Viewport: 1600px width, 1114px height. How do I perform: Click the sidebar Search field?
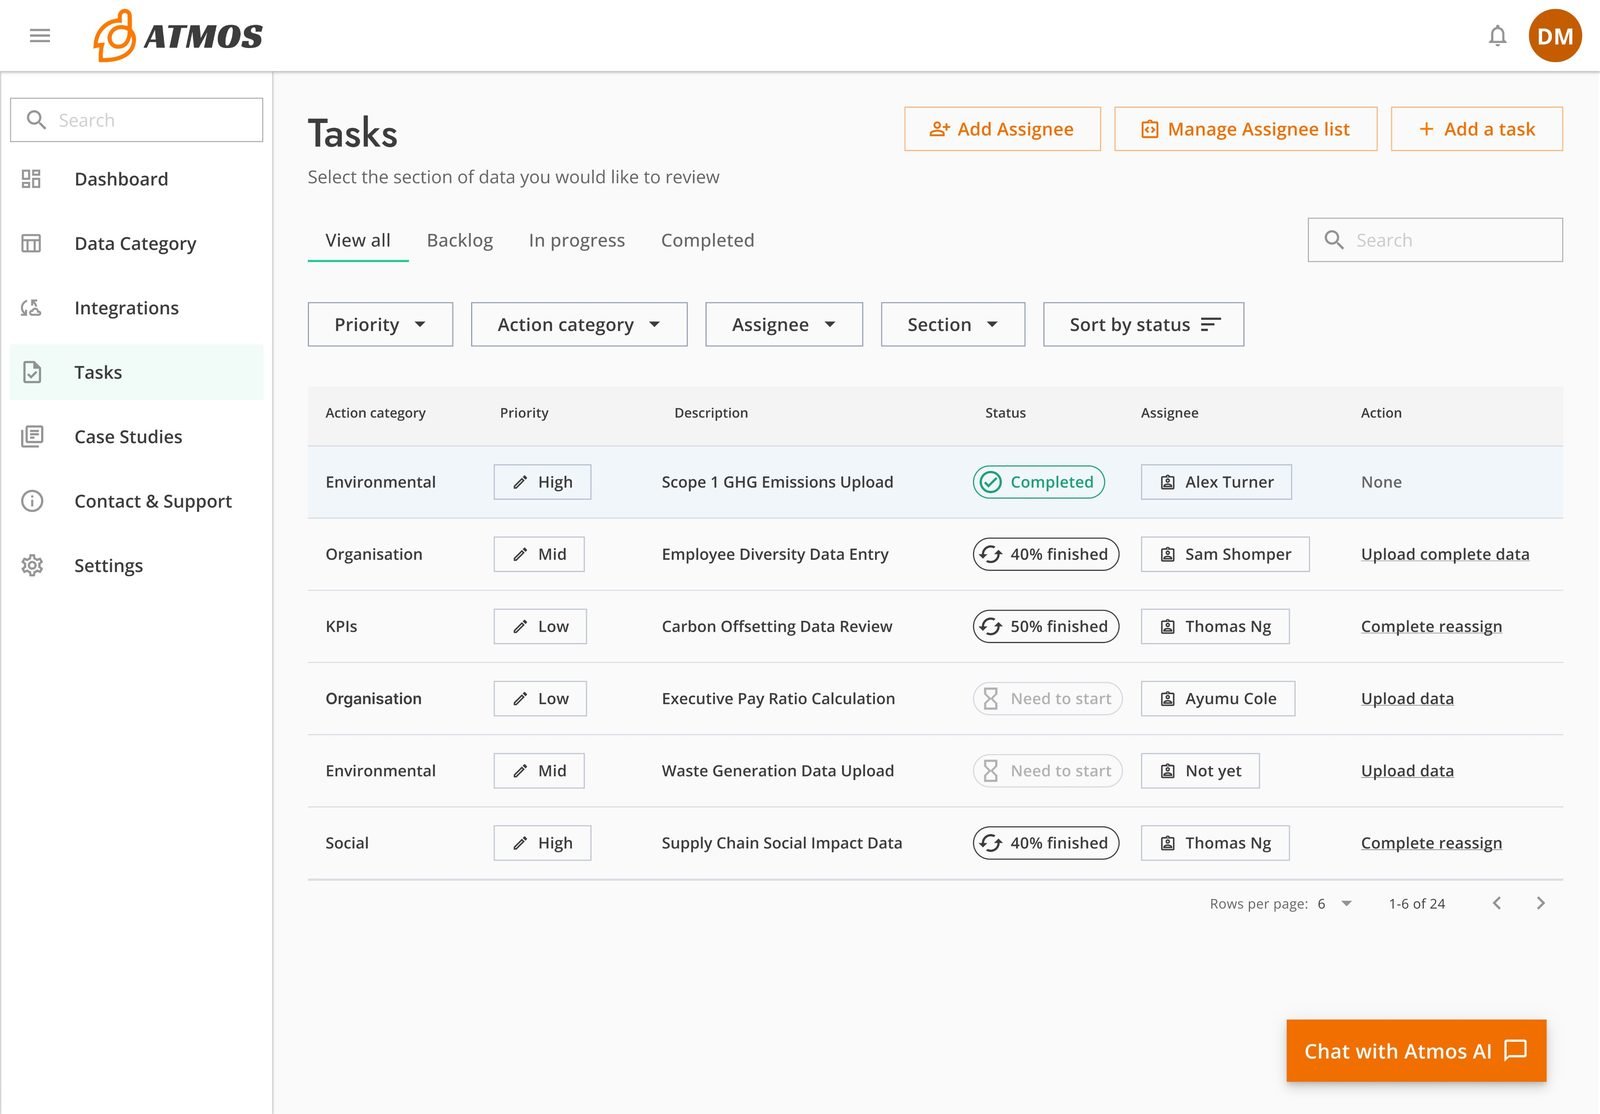pyautogui.click(x=137, y=120)
